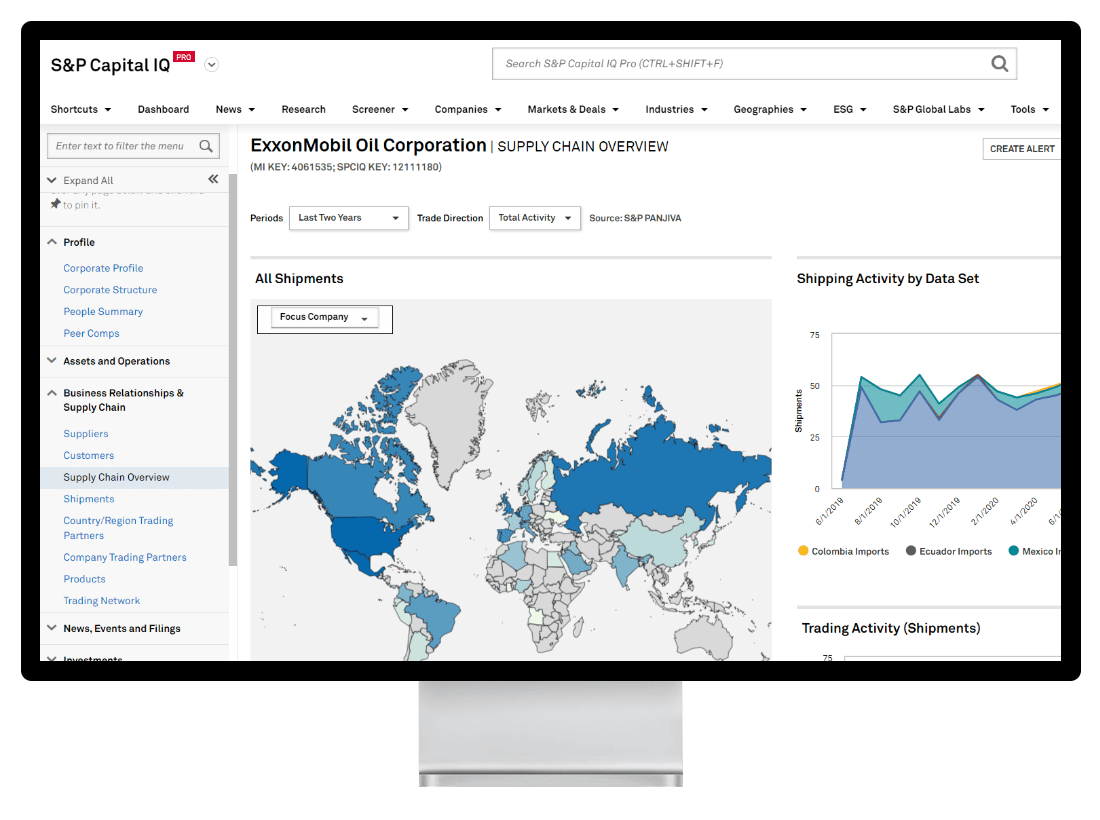This screenshot has width=1100, height=820.
Task: Open Customers link
Action: click(88, 455)
